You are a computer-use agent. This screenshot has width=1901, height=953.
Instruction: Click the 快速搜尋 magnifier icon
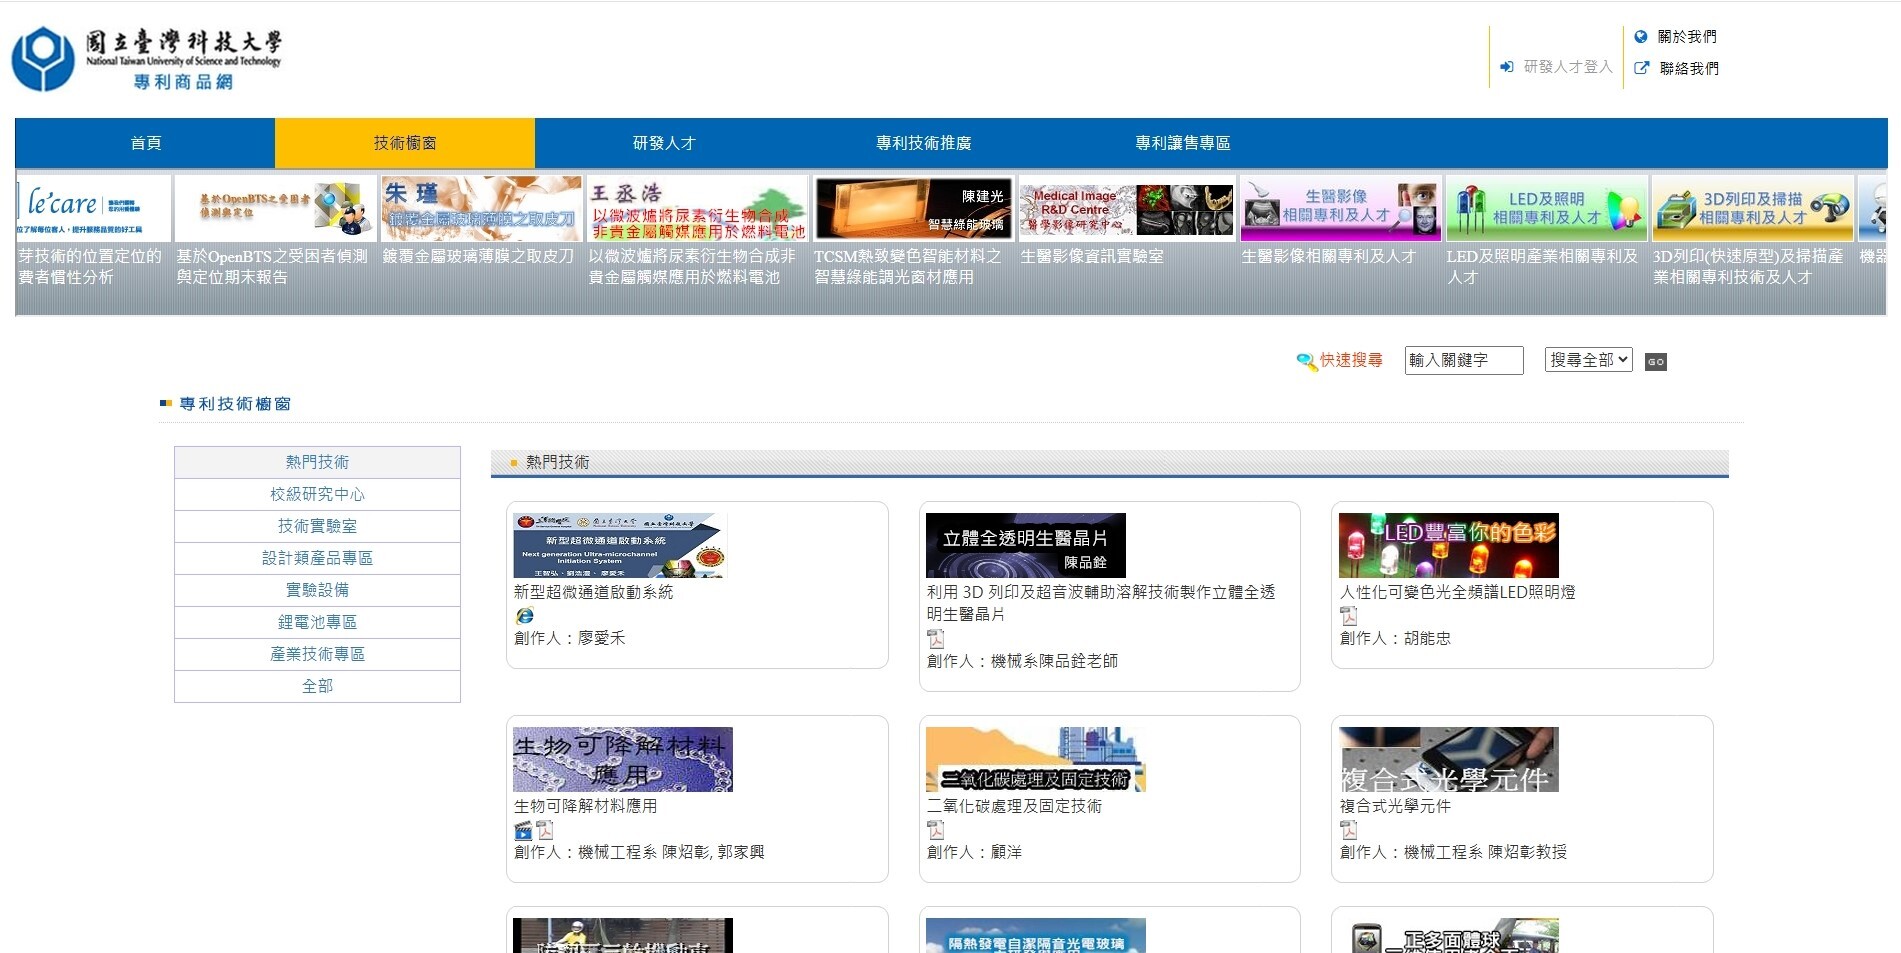coord(1306,361)
